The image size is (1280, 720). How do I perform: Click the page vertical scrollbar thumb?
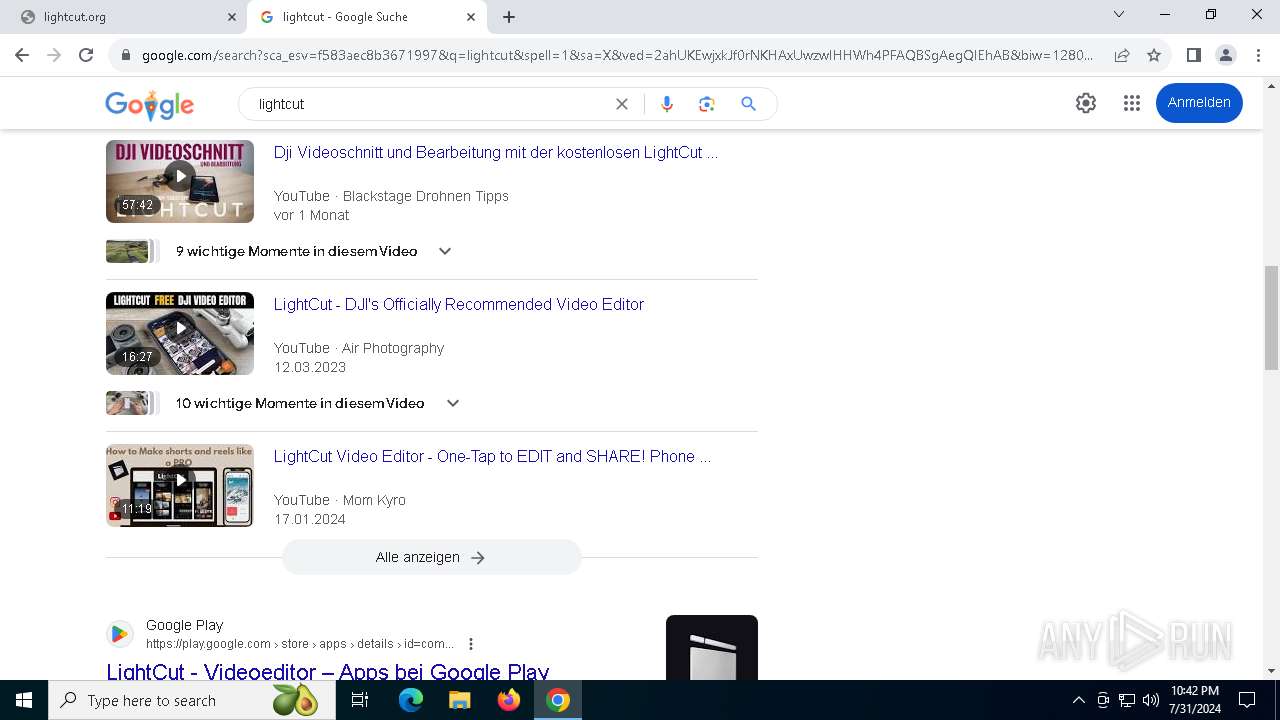coord(1271,317)
